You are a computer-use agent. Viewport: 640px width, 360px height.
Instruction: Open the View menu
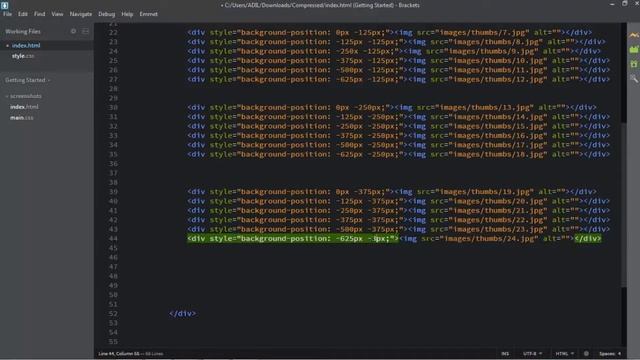click(57, 14)
